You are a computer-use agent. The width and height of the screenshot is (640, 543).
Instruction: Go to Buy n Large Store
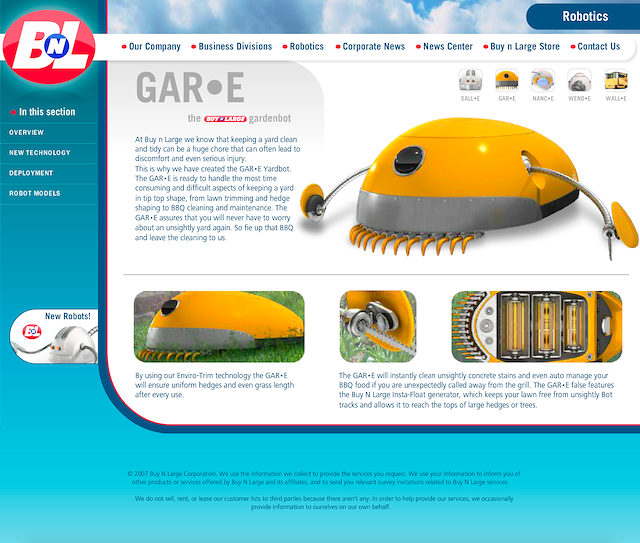click(x=522, y=47)
